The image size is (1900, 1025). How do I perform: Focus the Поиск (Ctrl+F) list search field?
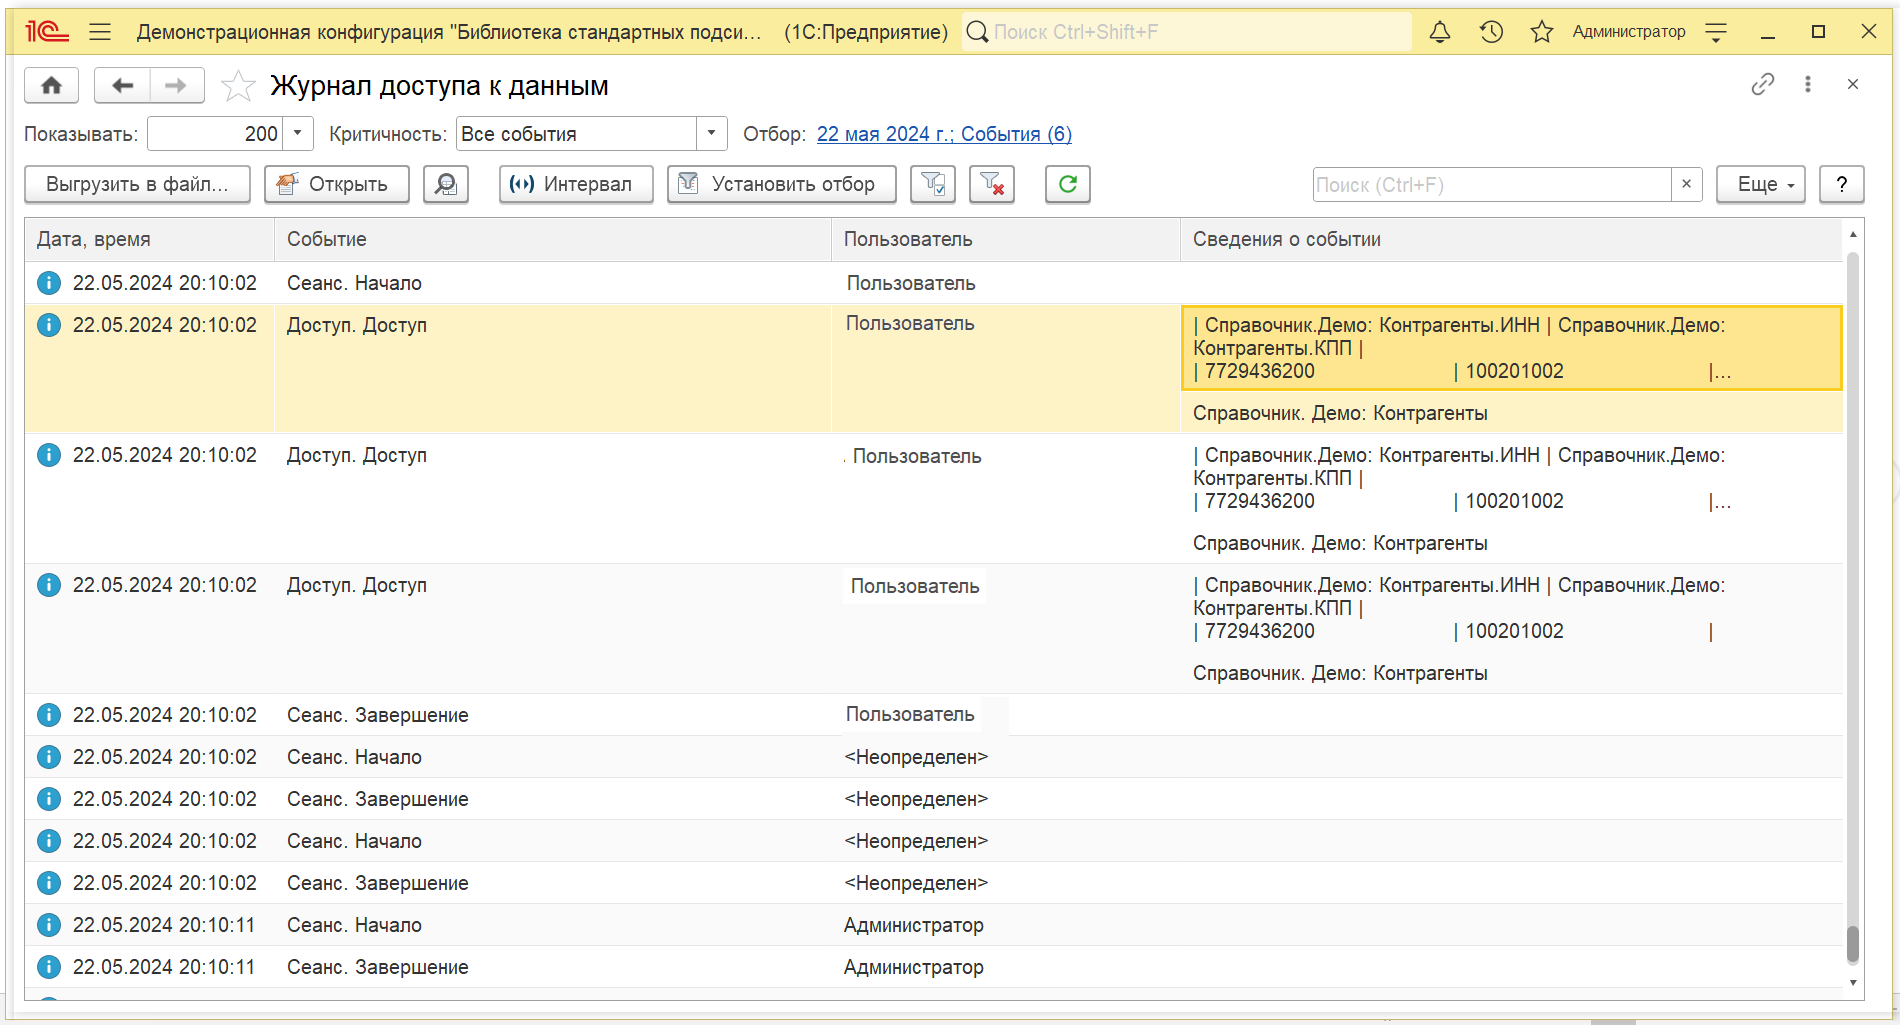click(x=1492, y=184)
